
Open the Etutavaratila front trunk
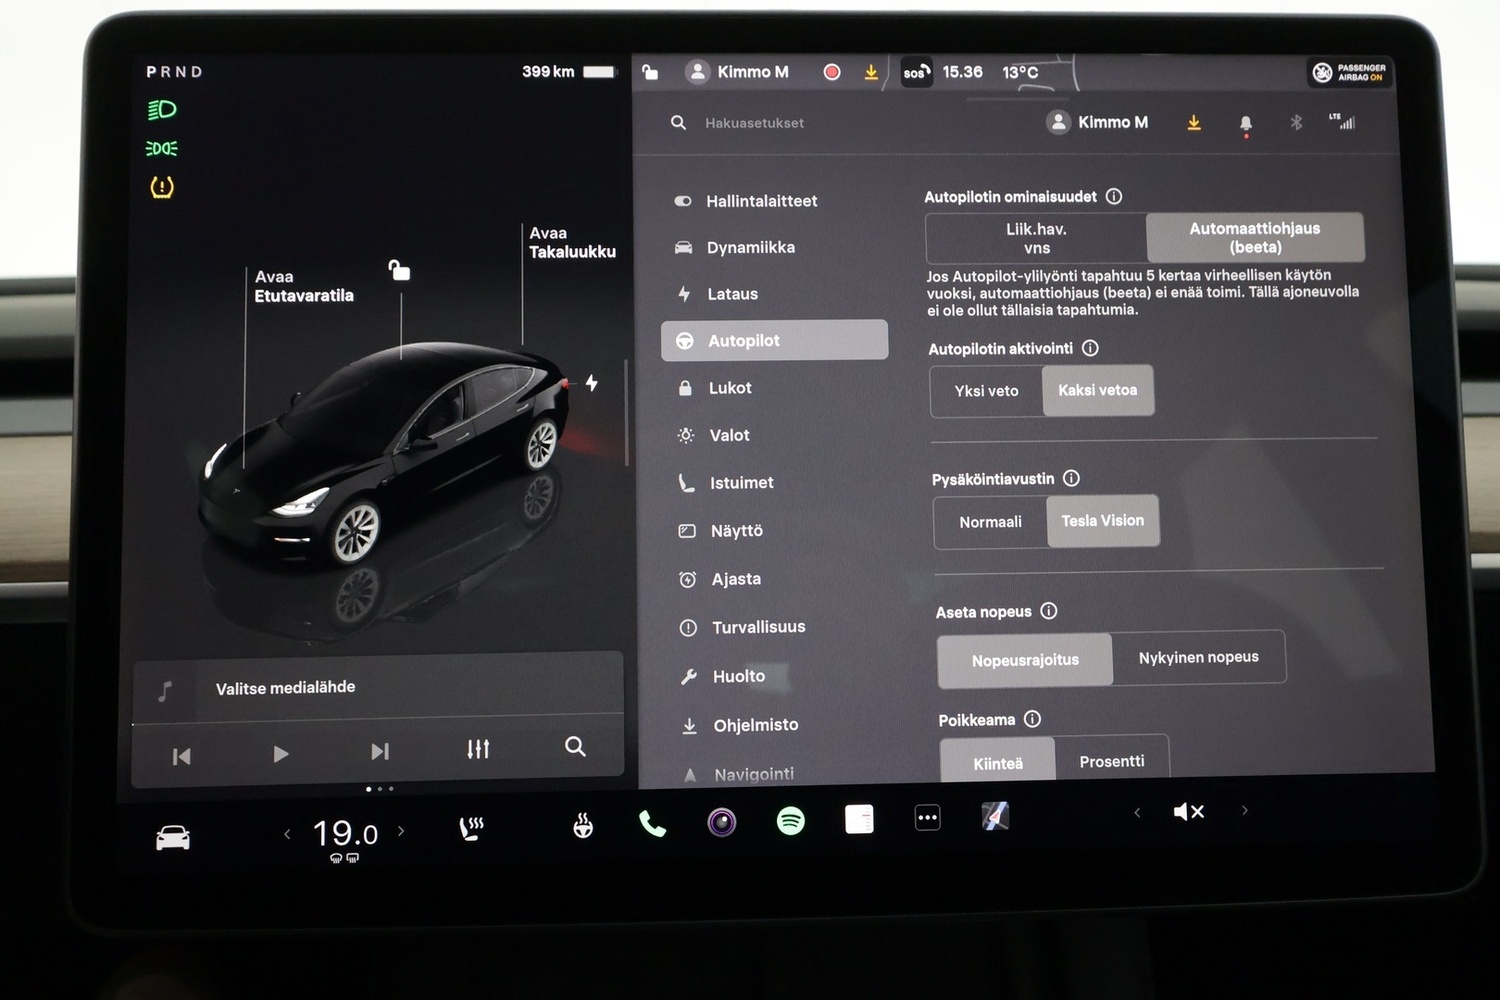304,286
